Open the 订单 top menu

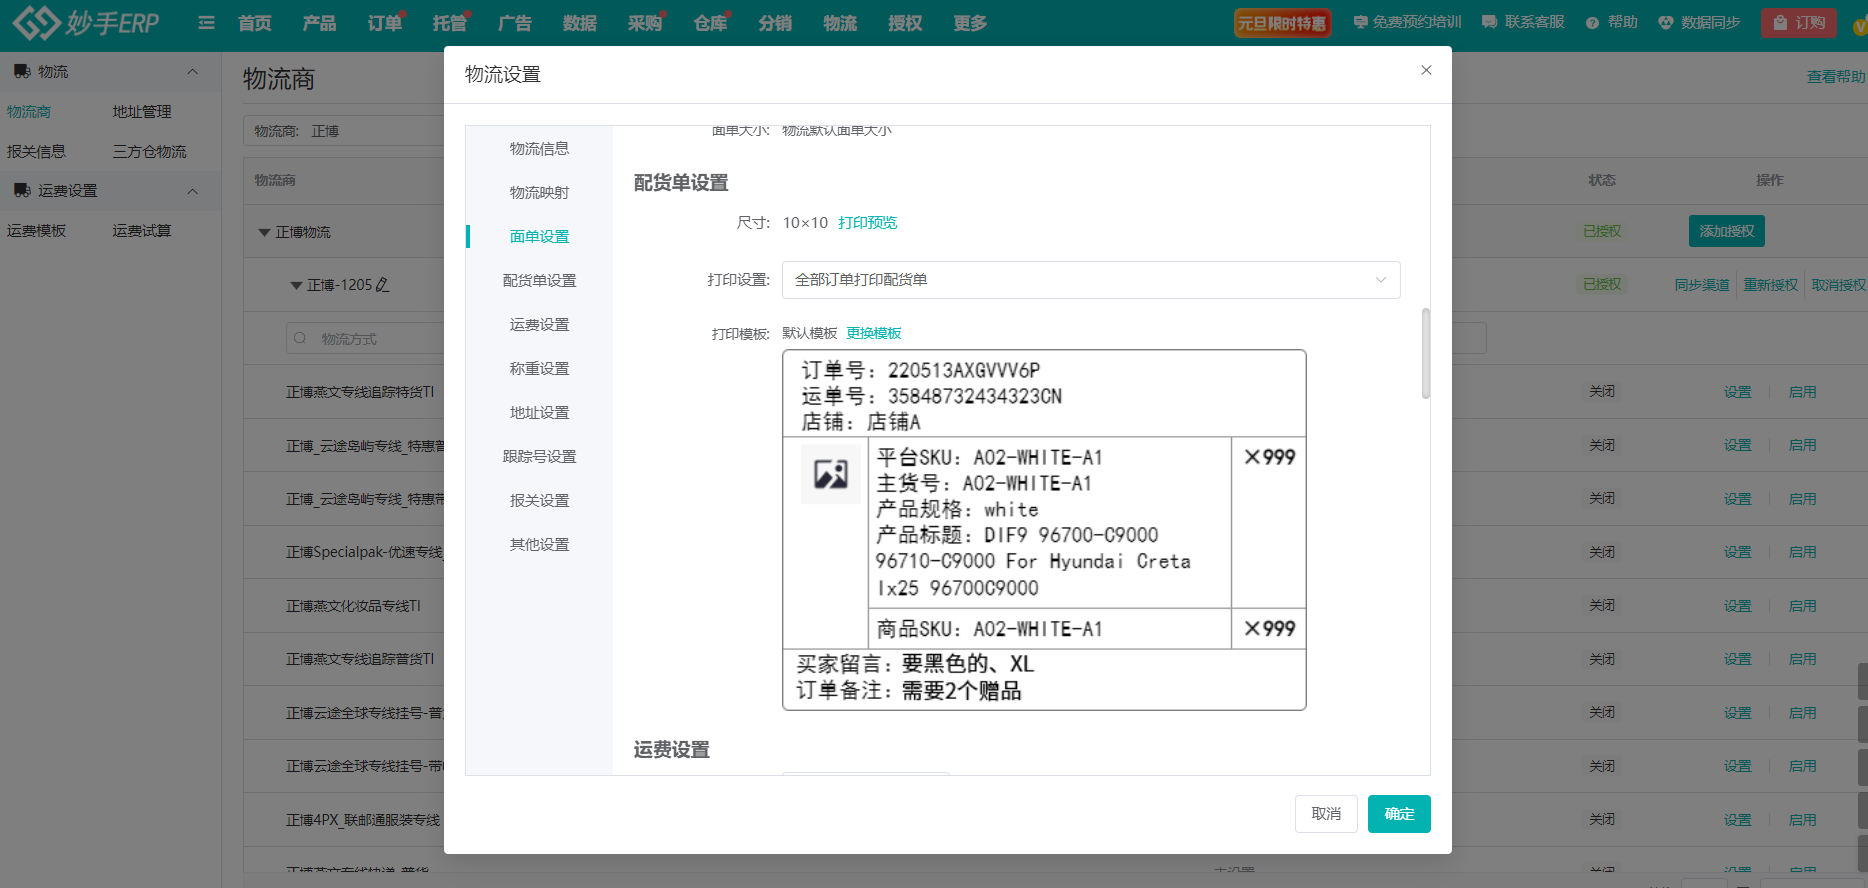click(x=384, y=23)
